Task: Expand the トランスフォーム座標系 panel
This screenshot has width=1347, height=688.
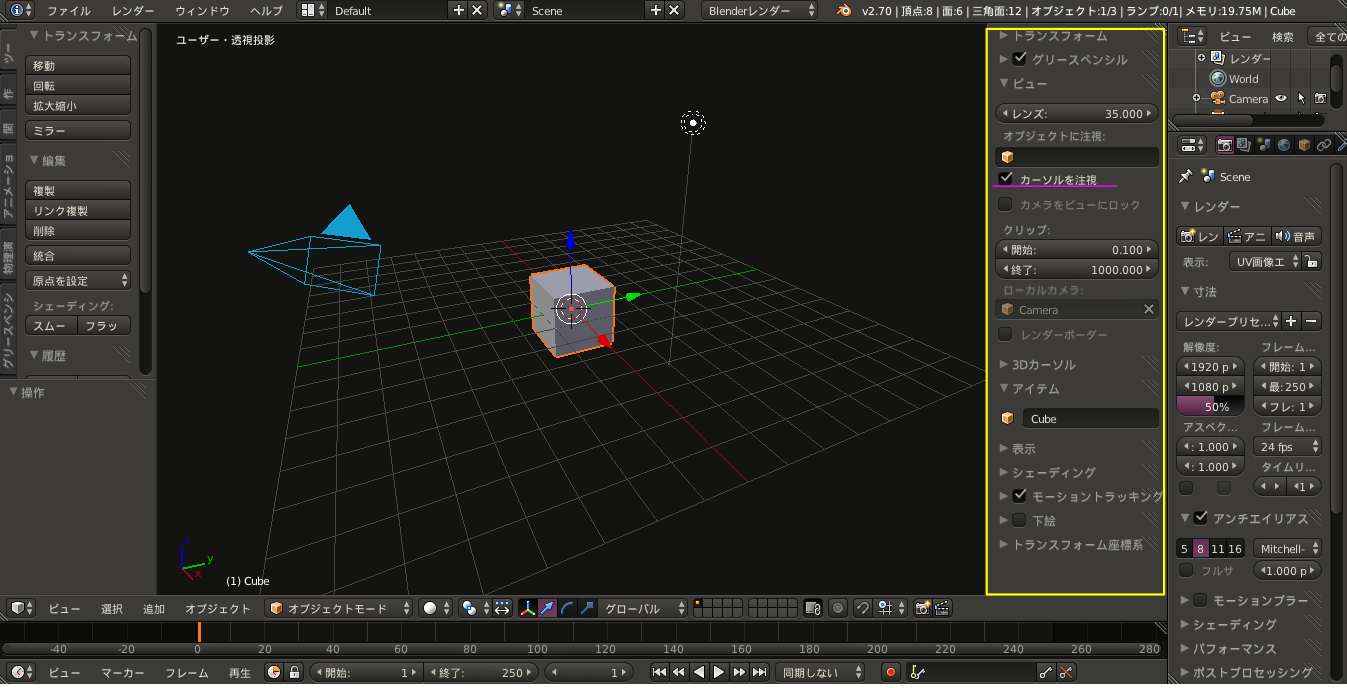Action: pyautogui.click(x=1071, y=545)
